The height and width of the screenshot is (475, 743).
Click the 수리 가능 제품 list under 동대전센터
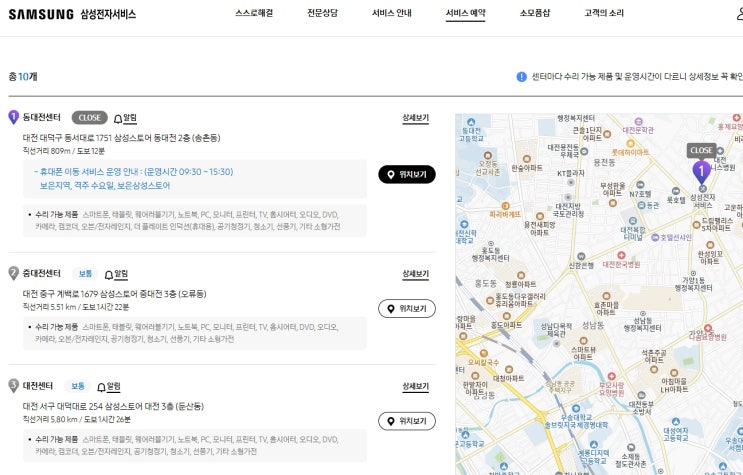194,220
